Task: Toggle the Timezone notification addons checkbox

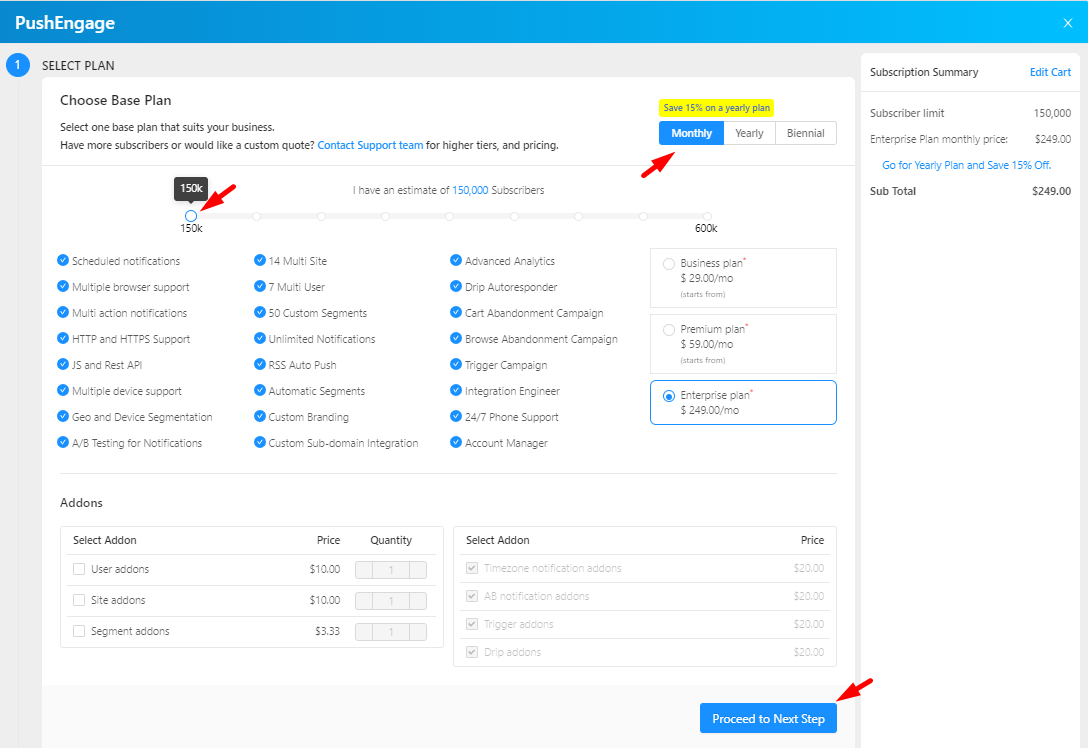Action: pyautogui.click(x=472, y=568)
